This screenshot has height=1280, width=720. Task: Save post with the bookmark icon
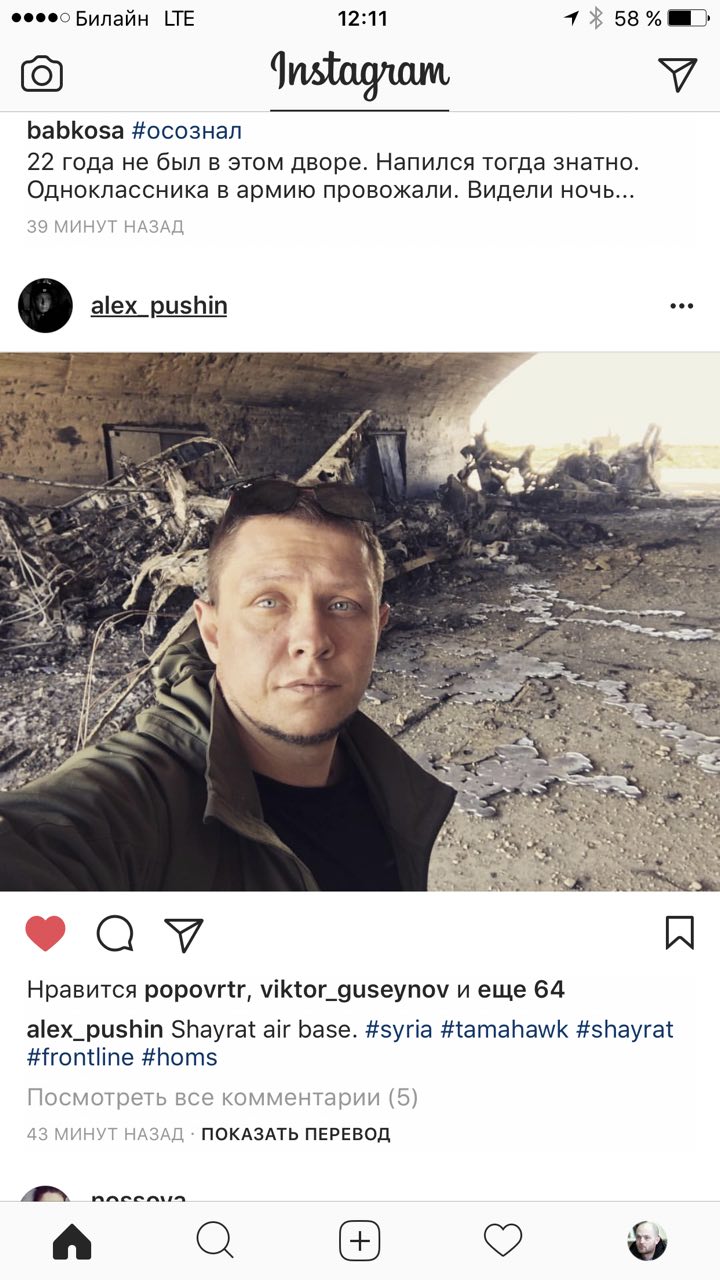pos(680,932)
